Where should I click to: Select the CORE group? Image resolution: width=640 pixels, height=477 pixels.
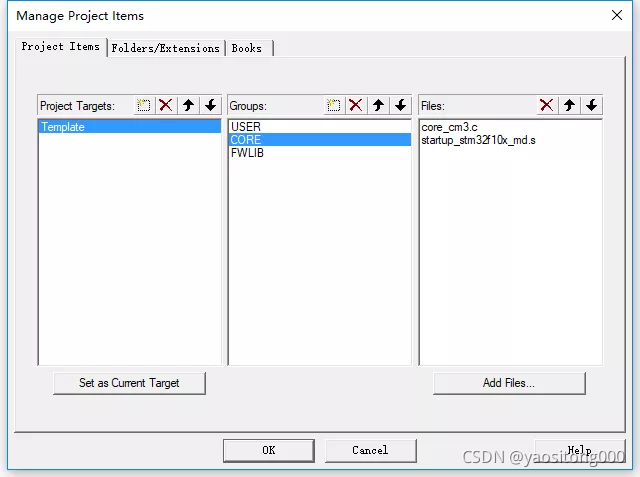(320, 140)
